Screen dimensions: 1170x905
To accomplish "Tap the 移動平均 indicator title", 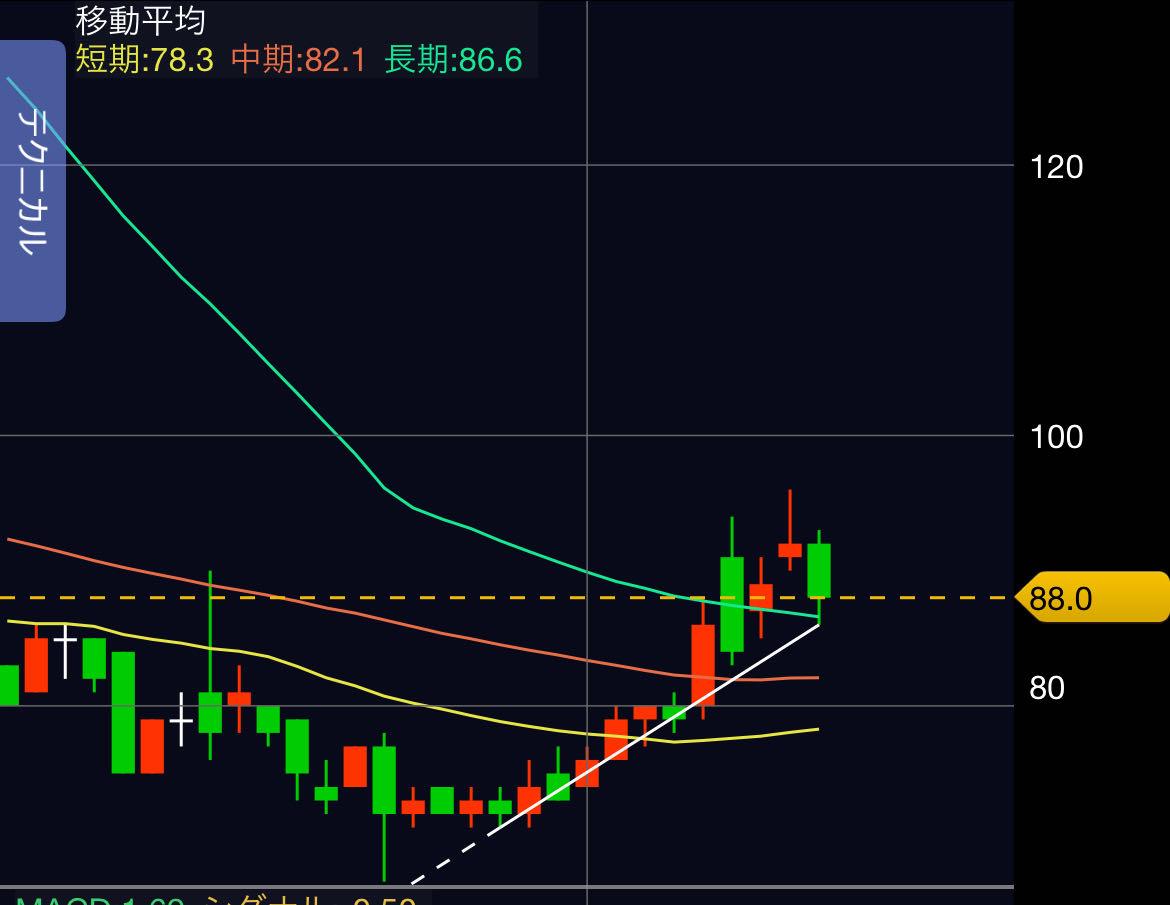I will tap(140, 20).
